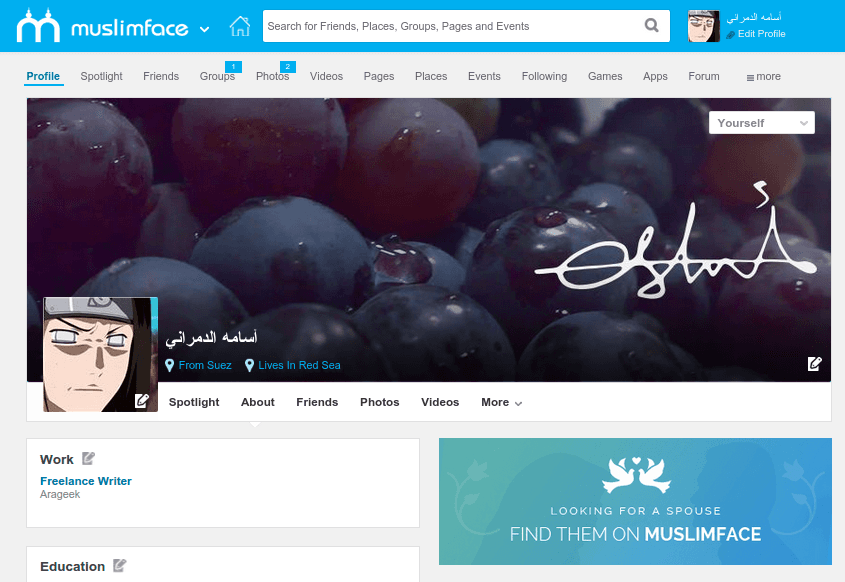Open the more navigation menu
Image resolution: width=845 pixels, height=582 pixels.
point(763,77)
